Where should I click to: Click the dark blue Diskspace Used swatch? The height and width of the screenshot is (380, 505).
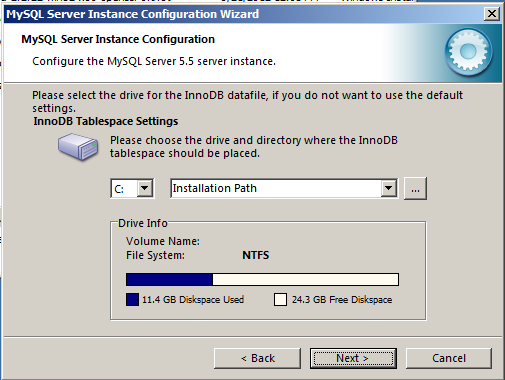tap(132, 299)
